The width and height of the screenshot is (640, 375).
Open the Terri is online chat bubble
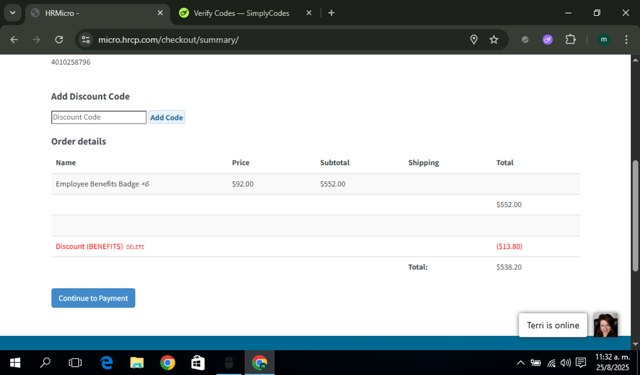pyautogui.click(x=553, y=325)
